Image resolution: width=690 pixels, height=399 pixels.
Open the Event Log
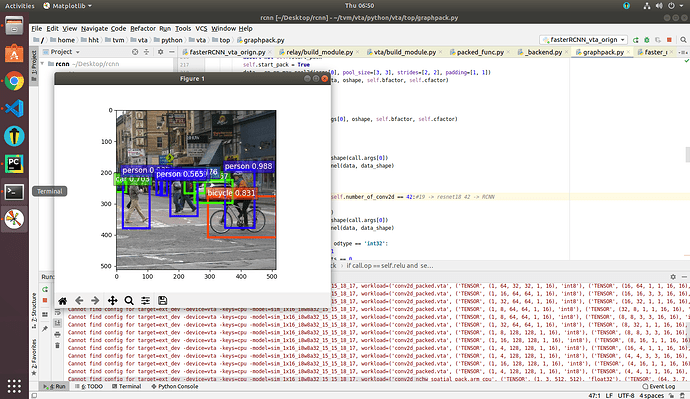pos(659,387)
